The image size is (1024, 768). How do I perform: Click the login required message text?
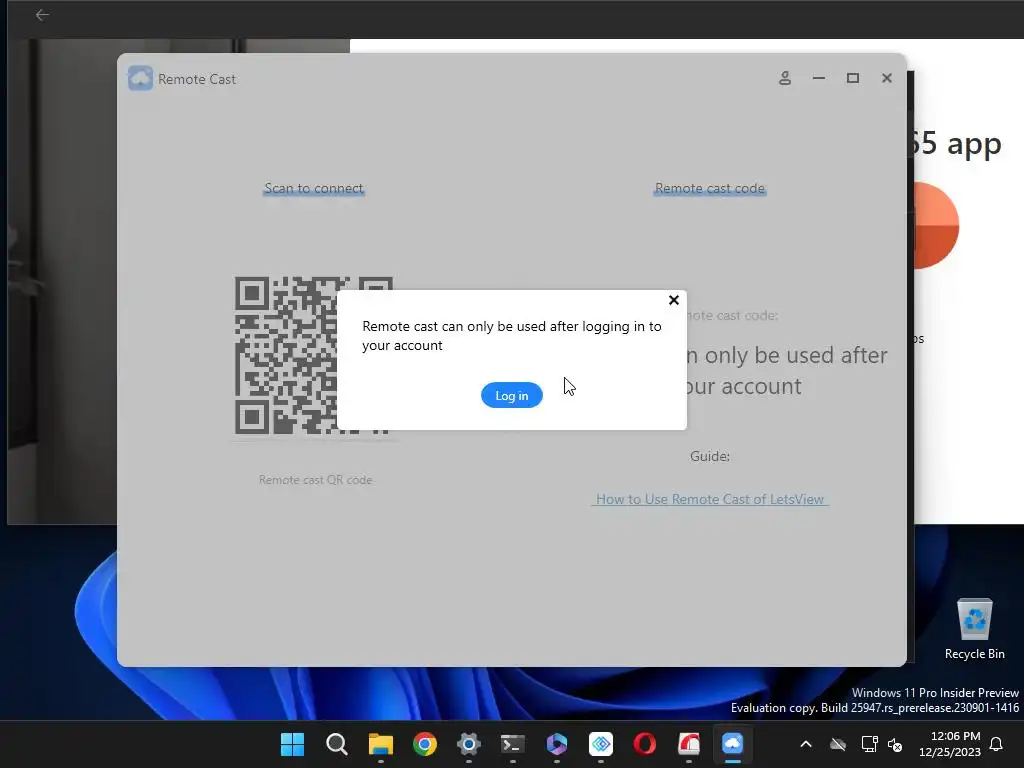click(x=512, y=336)
